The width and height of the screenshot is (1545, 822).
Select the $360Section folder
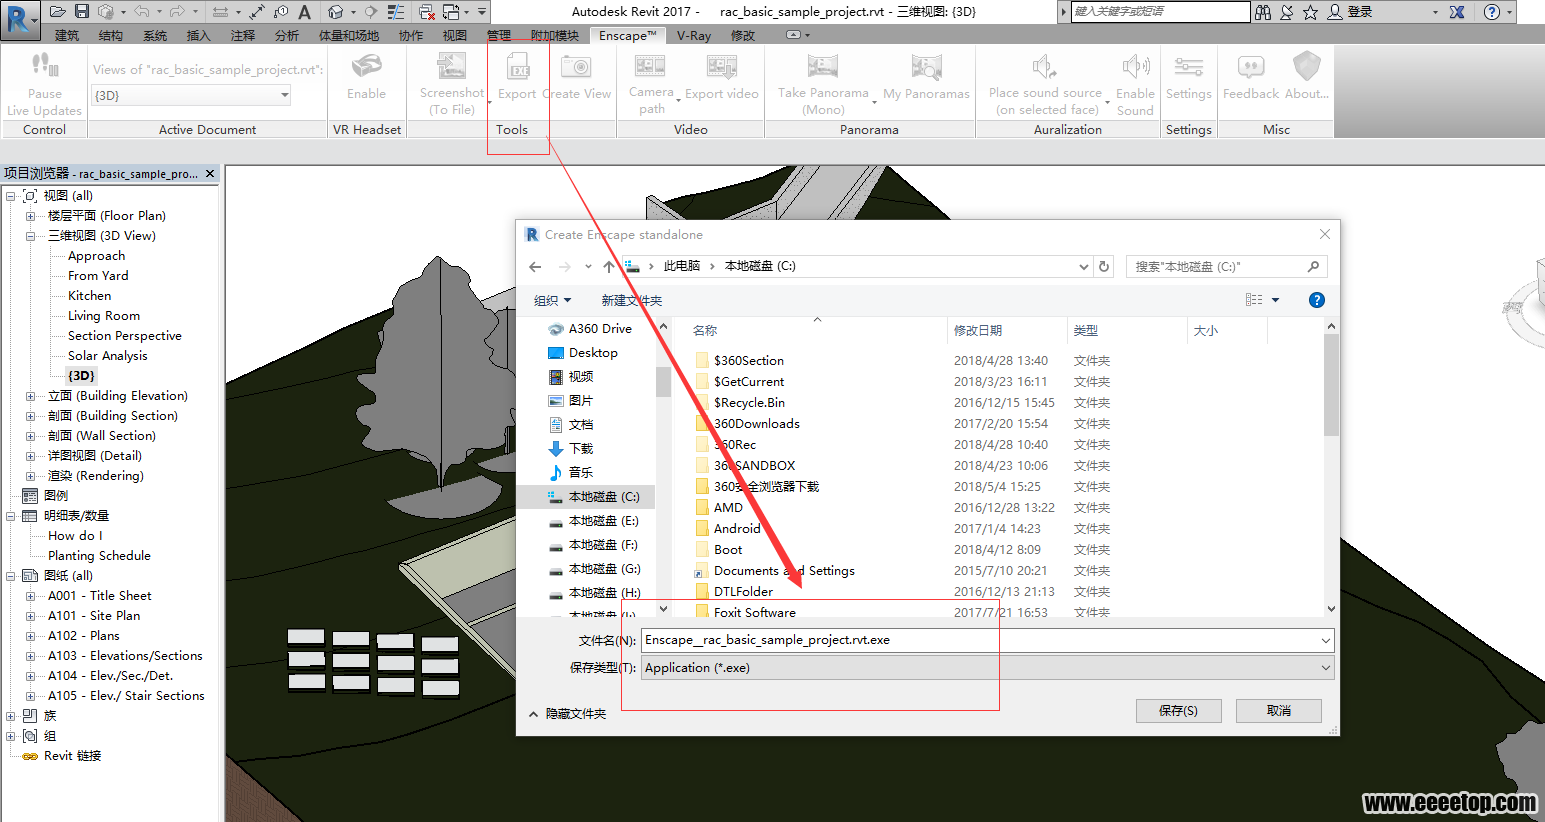740,361
